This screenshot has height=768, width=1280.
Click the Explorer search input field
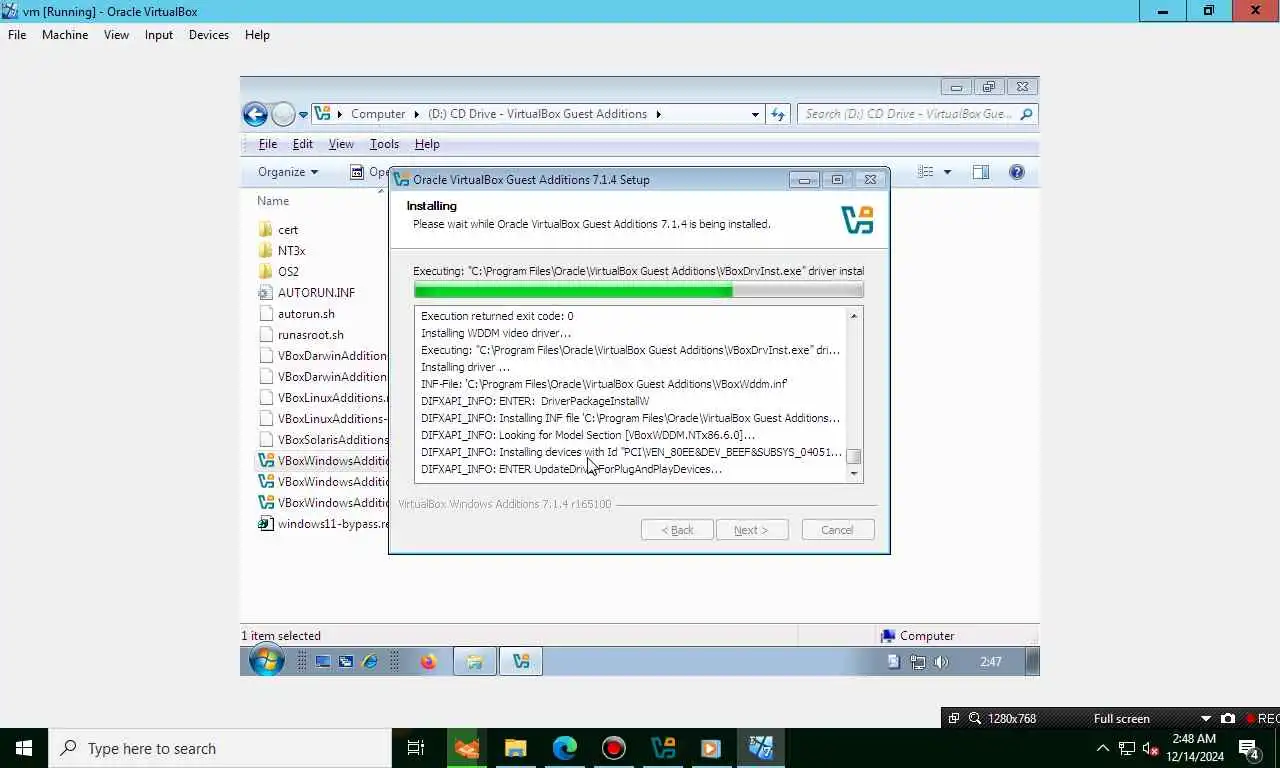coord(910,114)
